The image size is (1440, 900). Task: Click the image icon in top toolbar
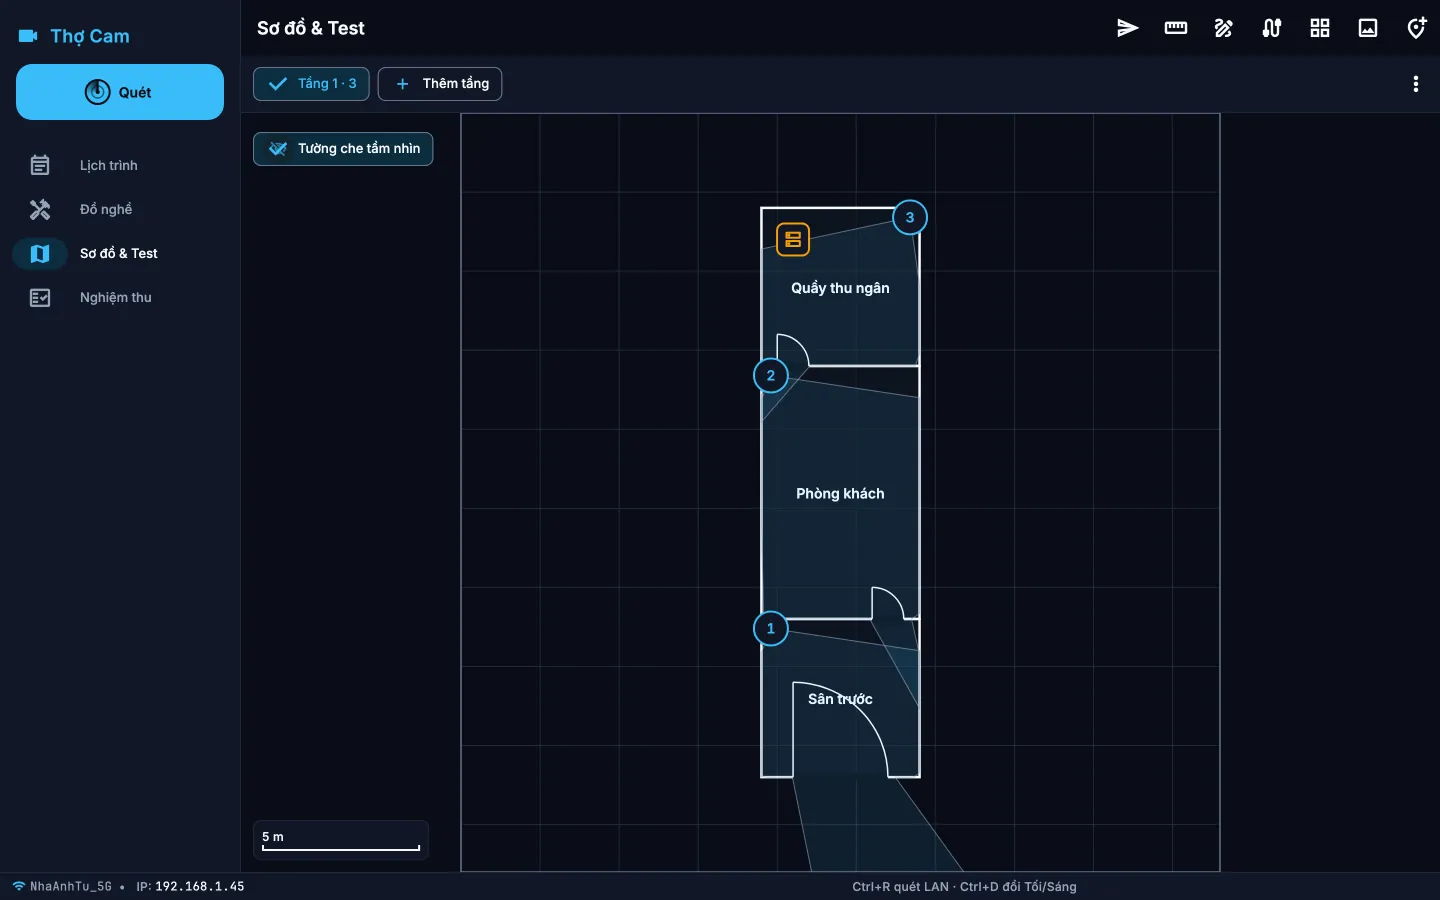pyautogui.click(x=1368, y=28)
